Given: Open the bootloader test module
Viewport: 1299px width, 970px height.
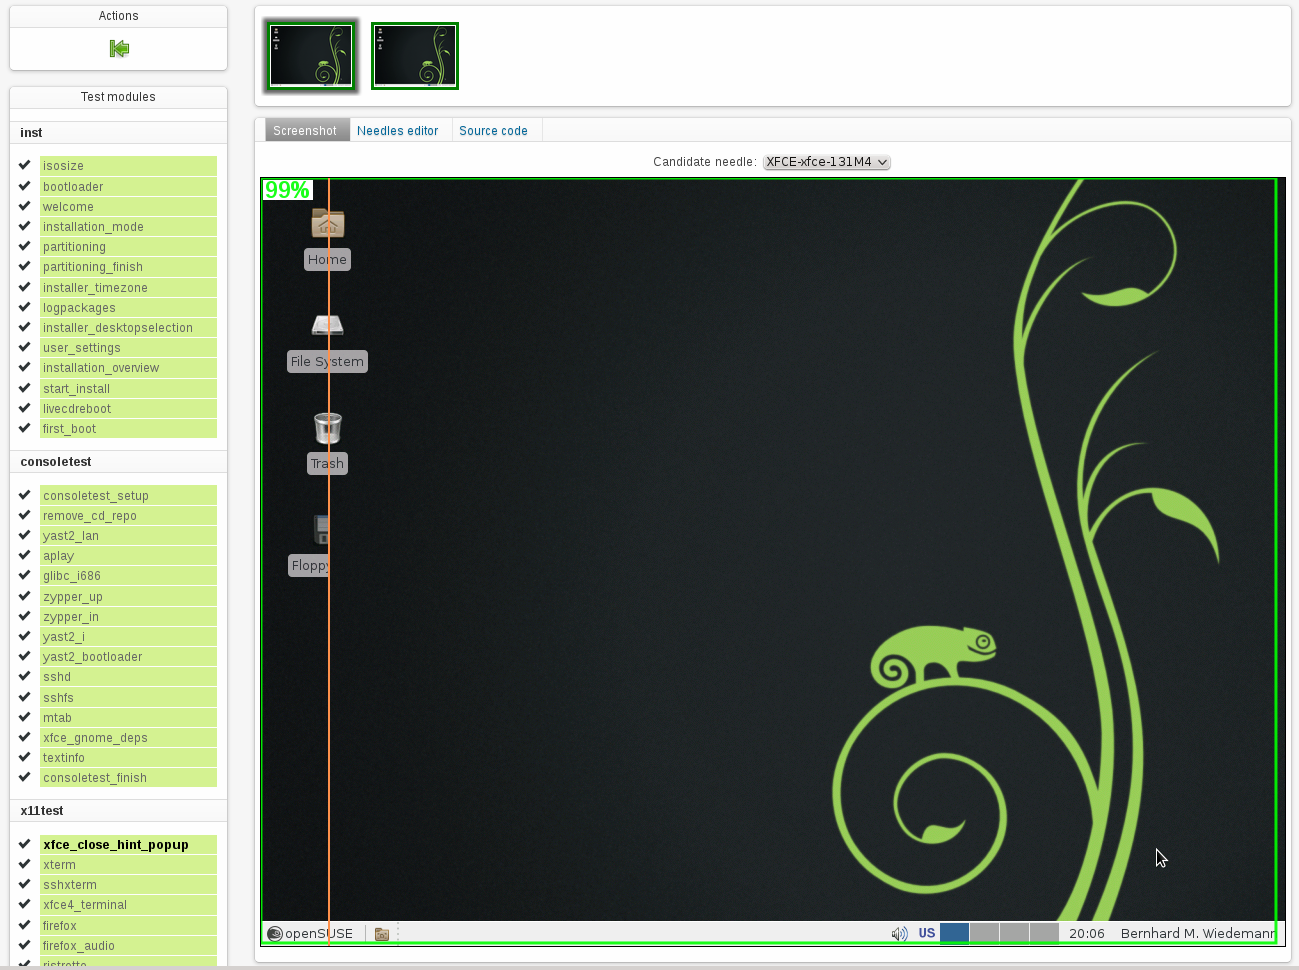Looking at the screenshot, I should tap(128, 187).
